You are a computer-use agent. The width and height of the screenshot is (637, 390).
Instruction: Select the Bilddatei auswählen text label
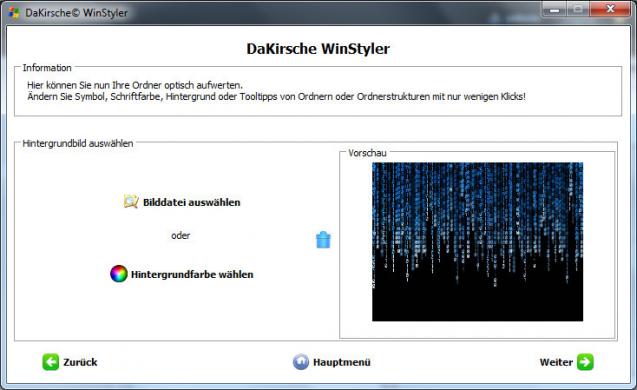192,202
